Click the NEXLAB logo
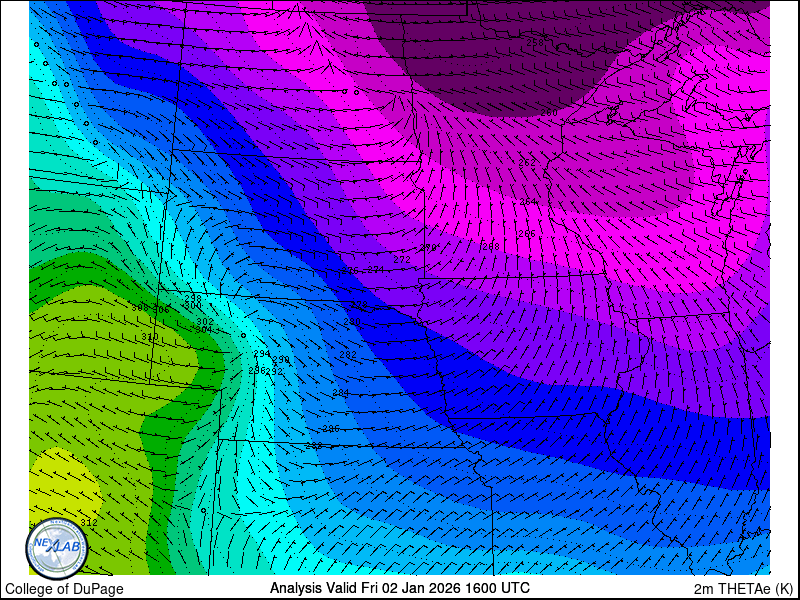Image resolution: width=800 pixels, height=600 pixels. [57, 548]
